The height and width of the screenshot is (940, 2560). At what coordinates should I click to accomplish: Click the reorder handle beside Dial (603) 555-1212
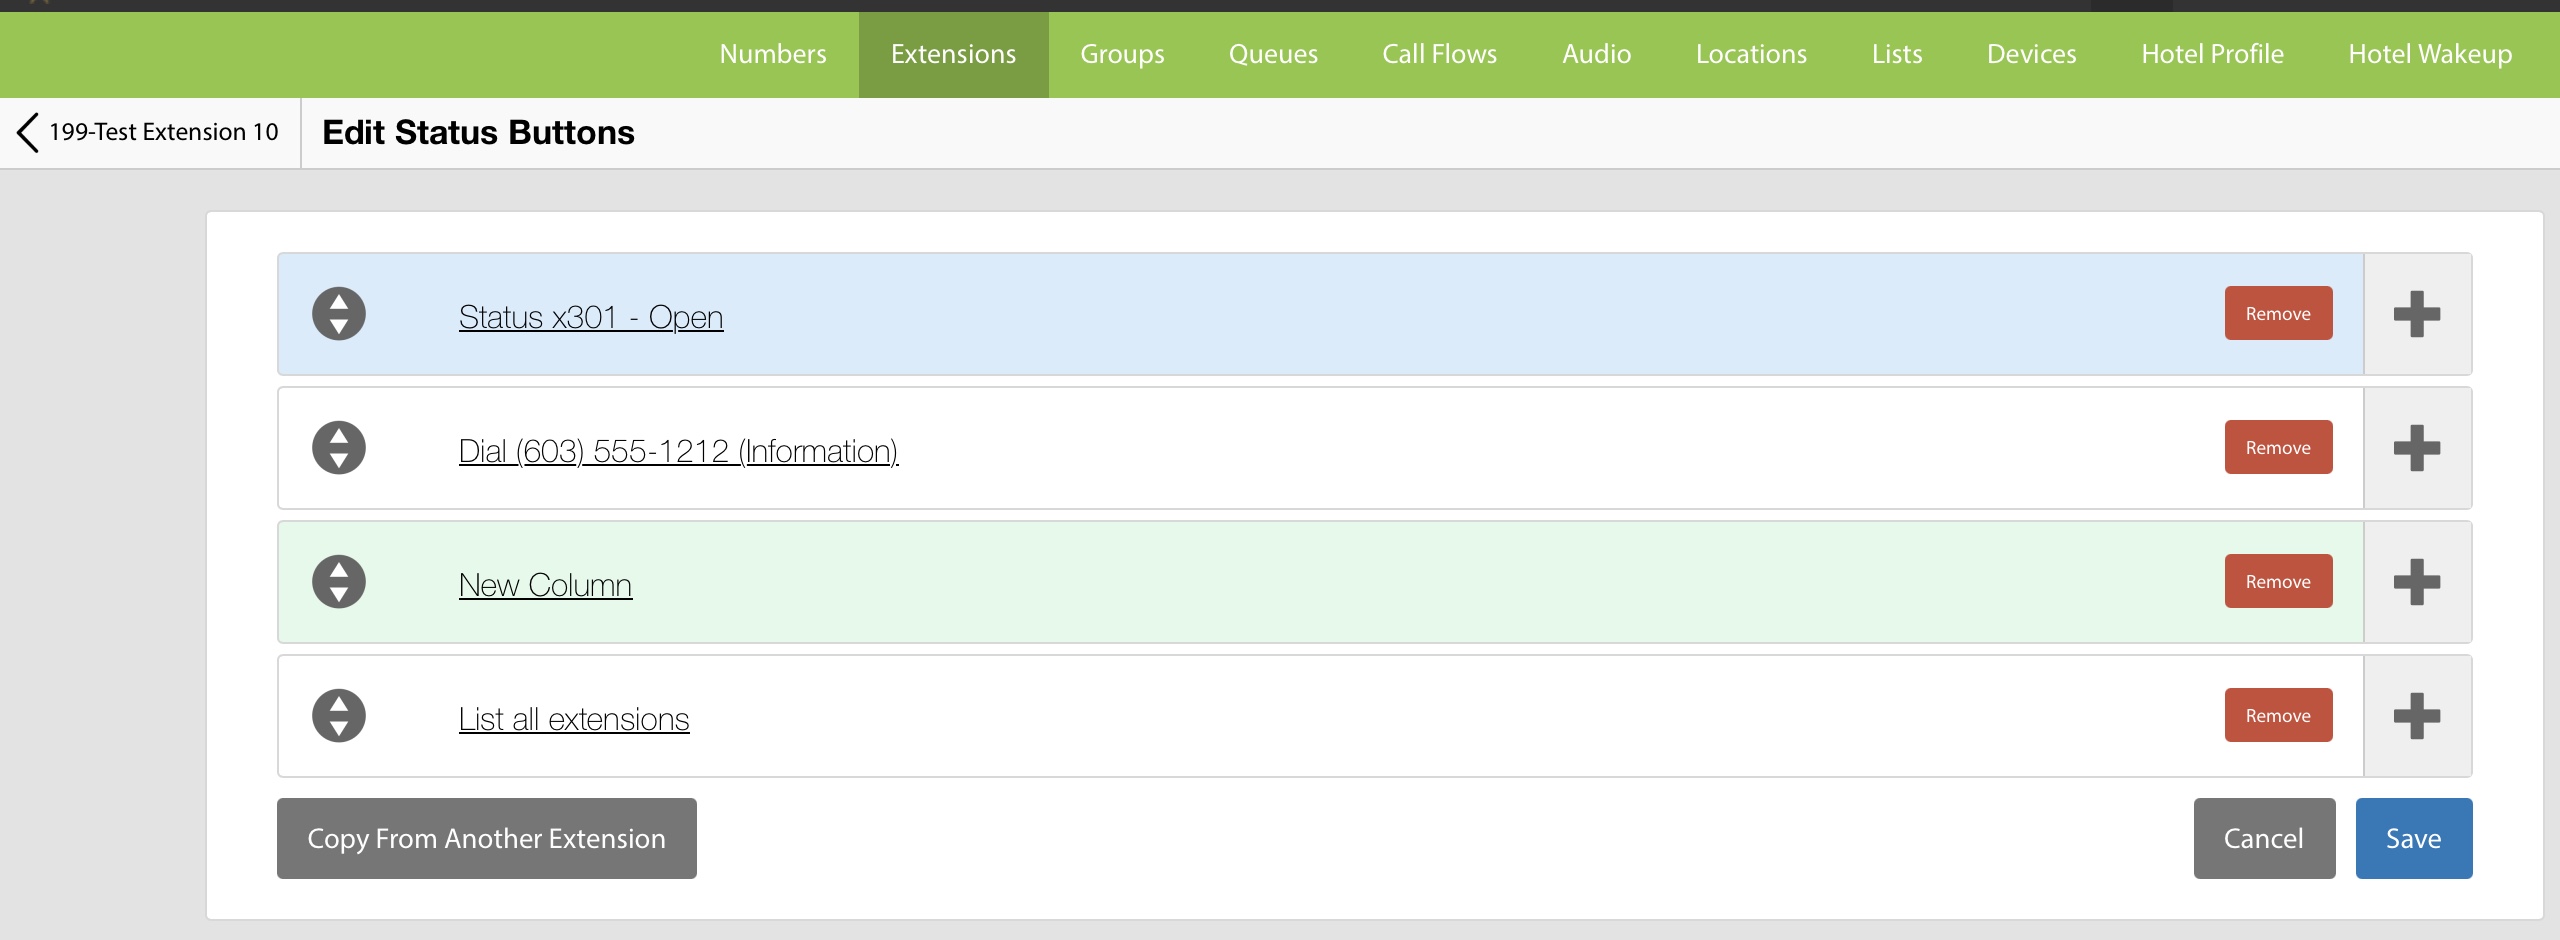pos(339,448)
